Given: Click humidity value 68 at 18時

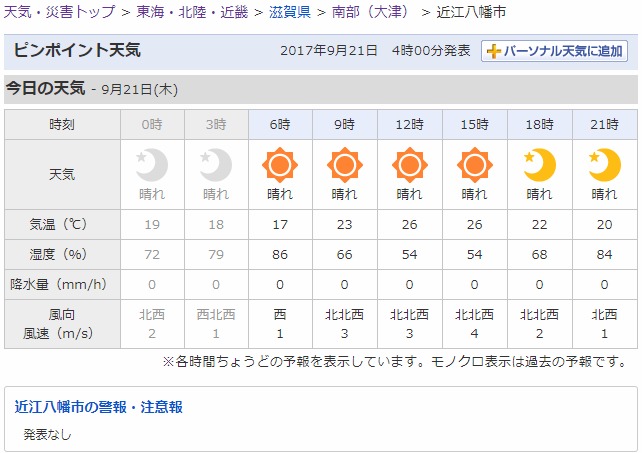Looking at the screenshot, I should pyautogui.click(x=540, y=254).
